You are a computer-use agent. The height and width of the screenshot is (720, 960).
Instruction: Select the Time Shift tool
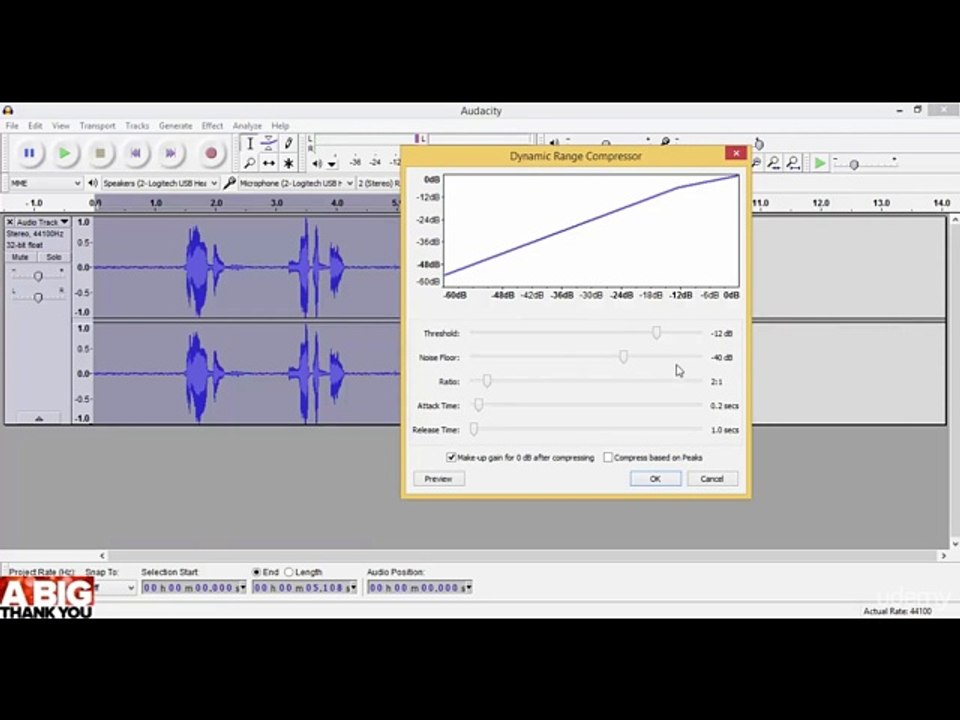(269, 163)
